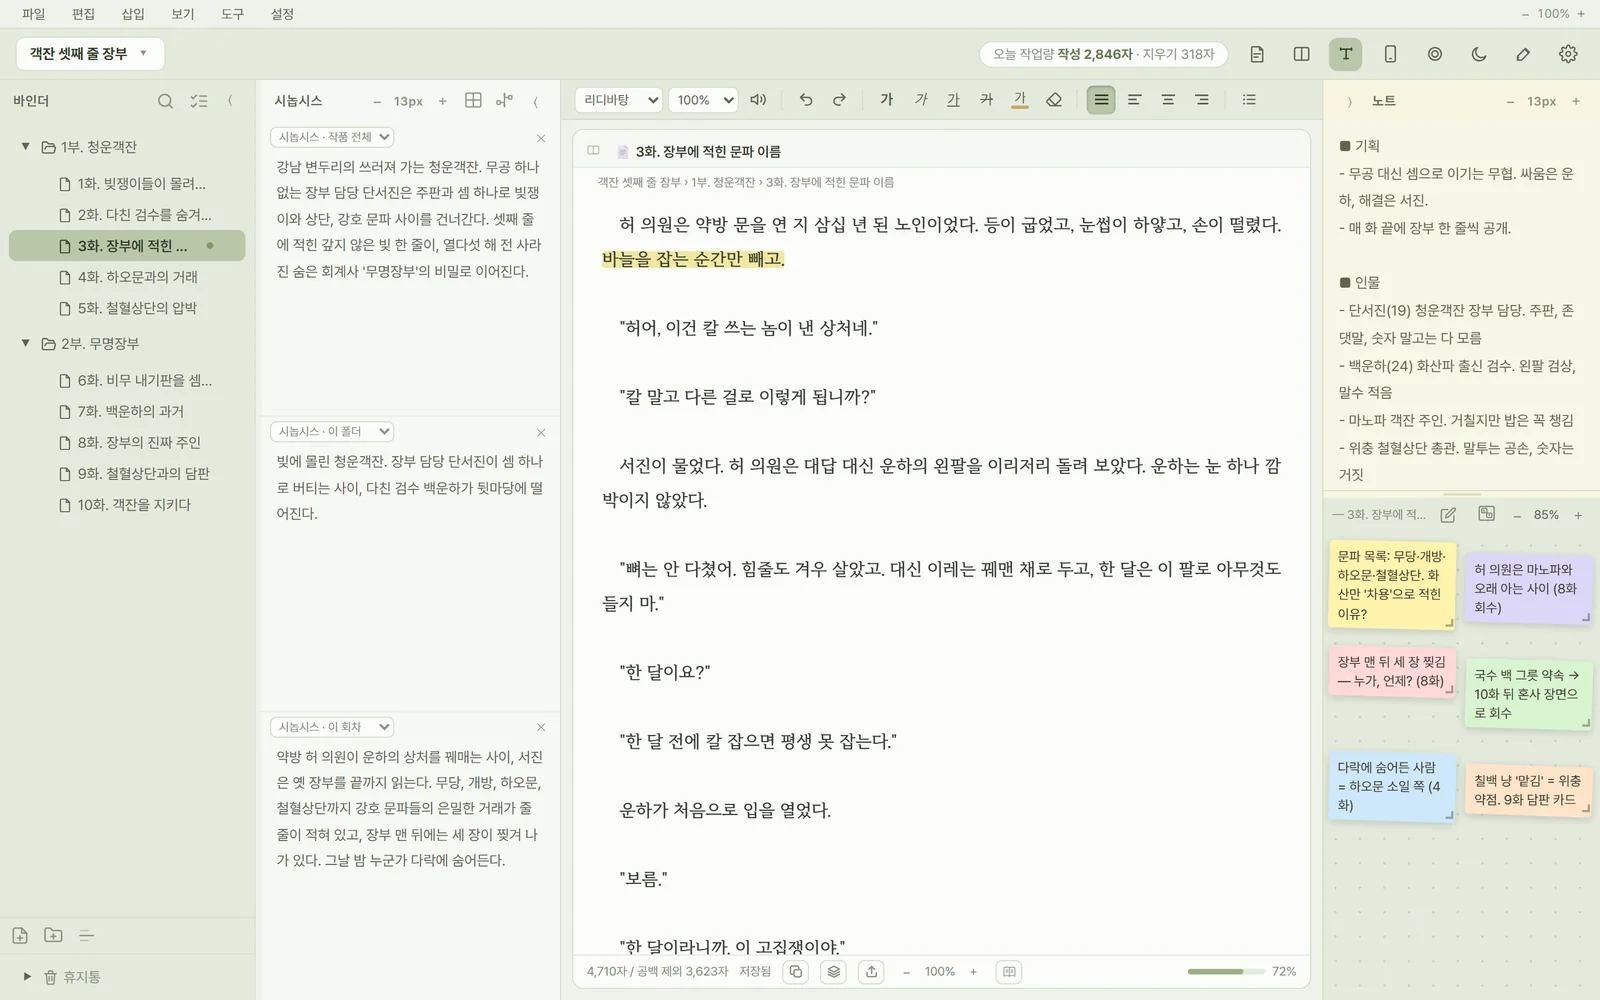
Task: Switch synopsis panel to grid layout icon
Action: pyautogui.click(x=474, y=100)
